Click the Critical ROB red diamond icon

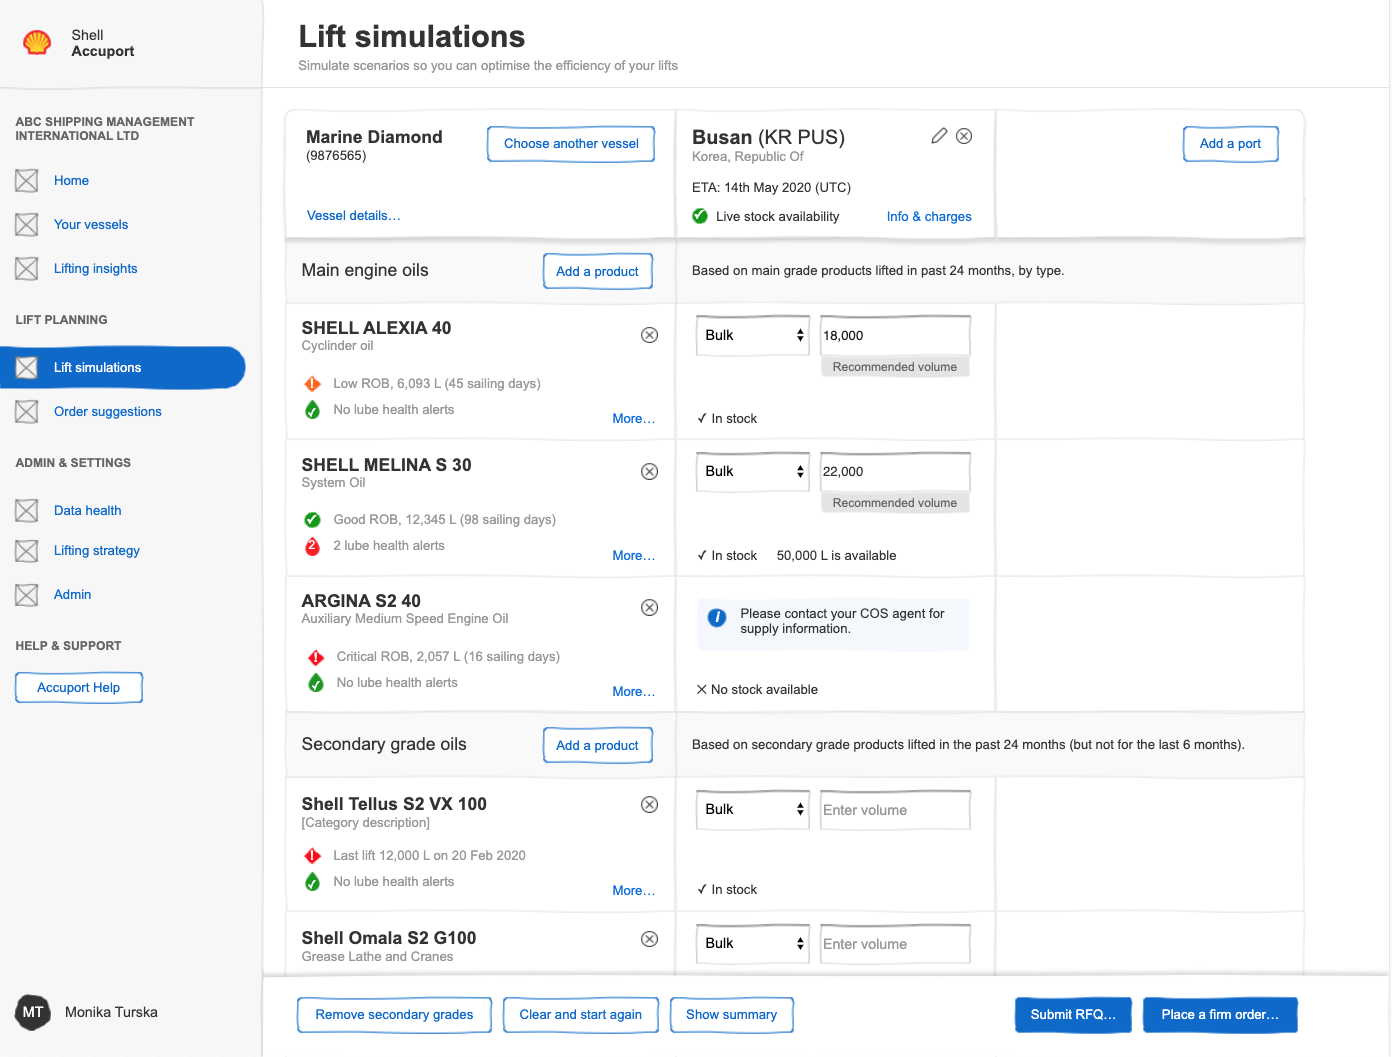tap(316, 657)
